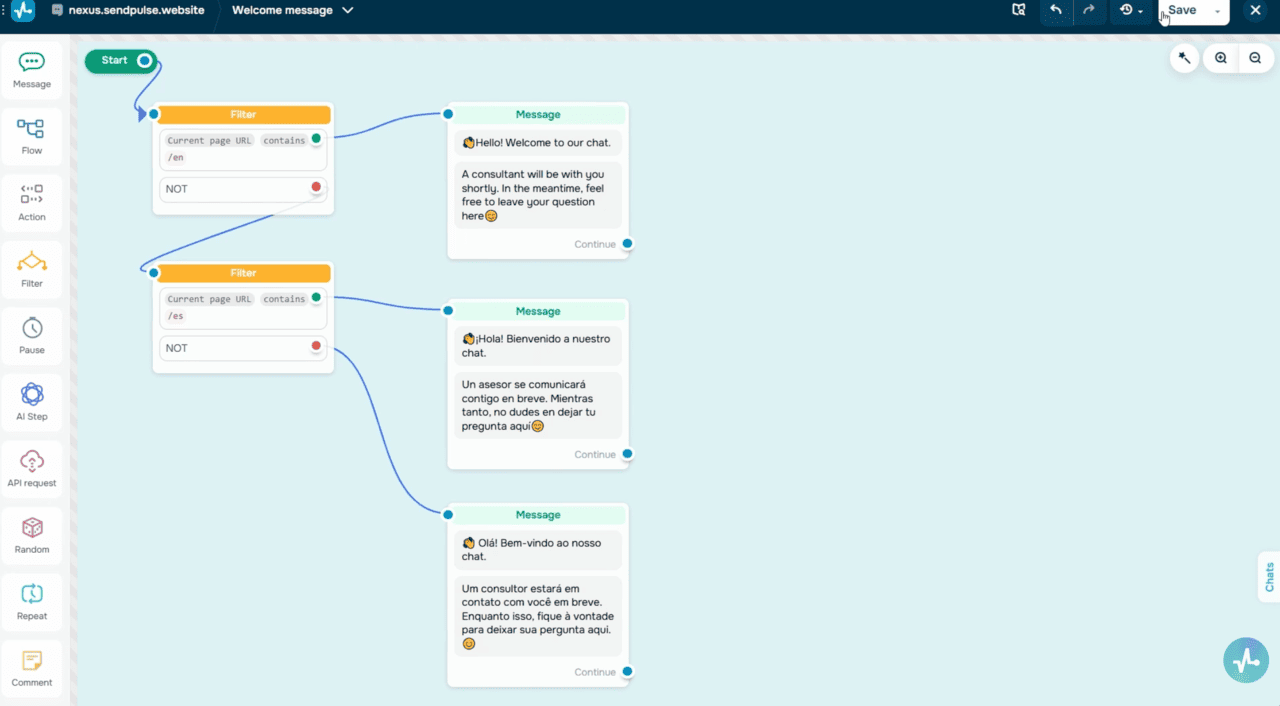The image size is (1280, 706).
Task: Select the Action block in sidebar
Action: click(x=32, y=203)
